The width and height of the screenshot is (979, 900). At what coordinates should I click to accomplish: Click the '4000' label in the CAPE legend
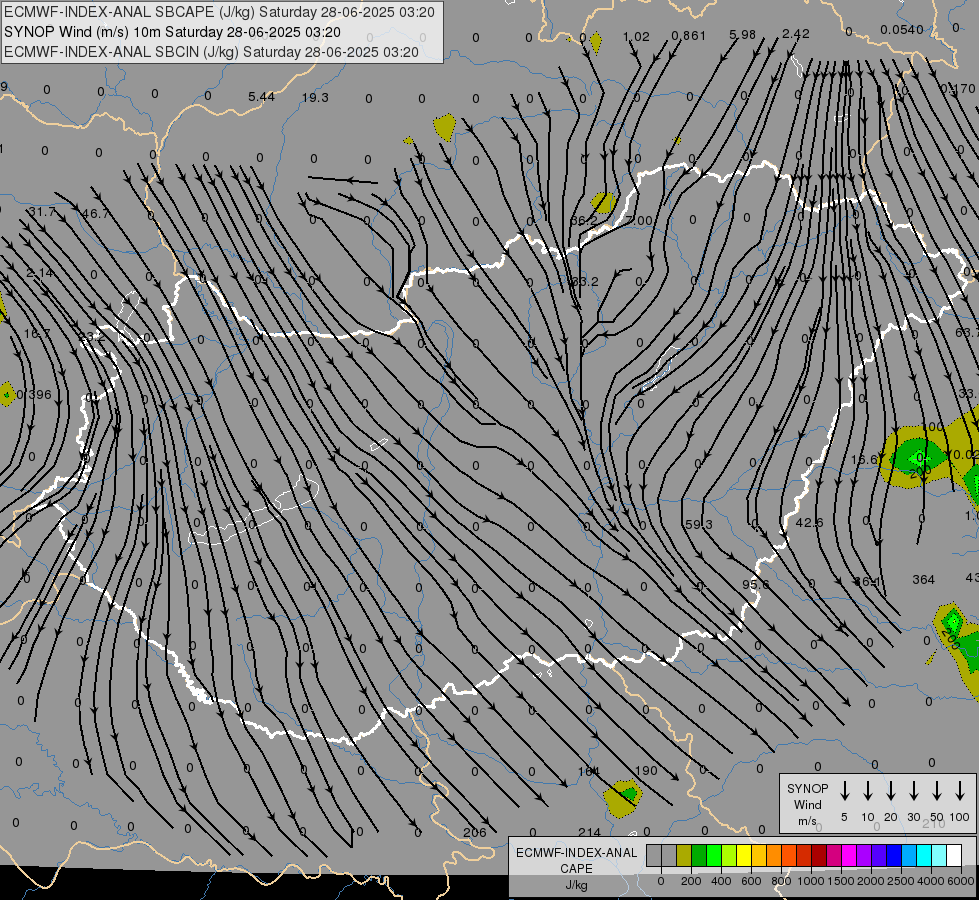931,881
